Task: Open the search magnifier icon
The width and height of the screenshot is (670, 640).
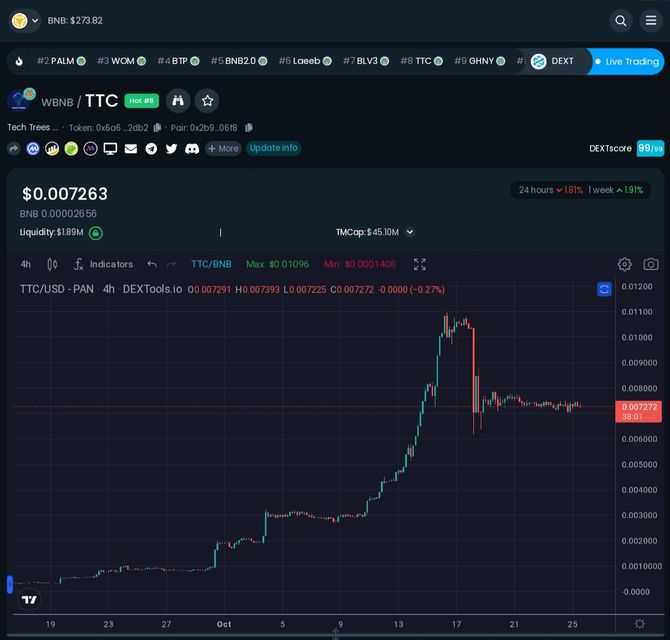Action: click(620, 21)
